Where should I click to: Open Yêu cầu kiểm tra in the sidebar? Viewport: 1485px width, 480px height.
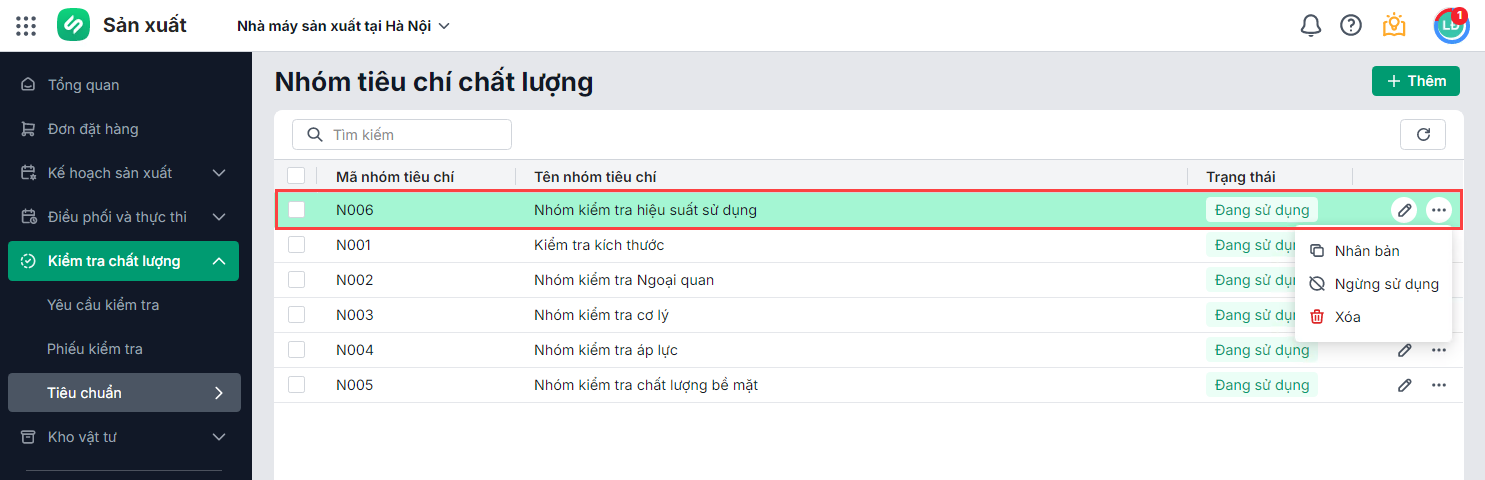click(x=103, y=305)
